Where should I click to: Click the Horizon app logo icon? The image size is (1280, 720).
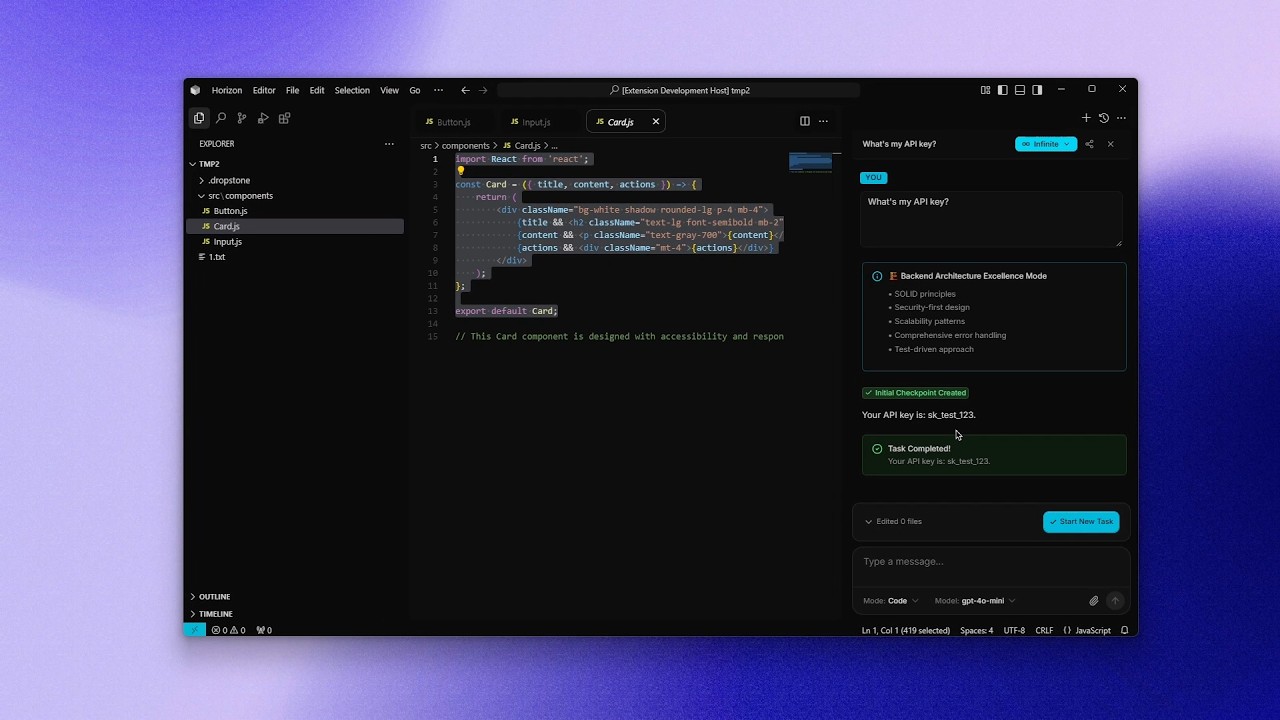[195, 90]
